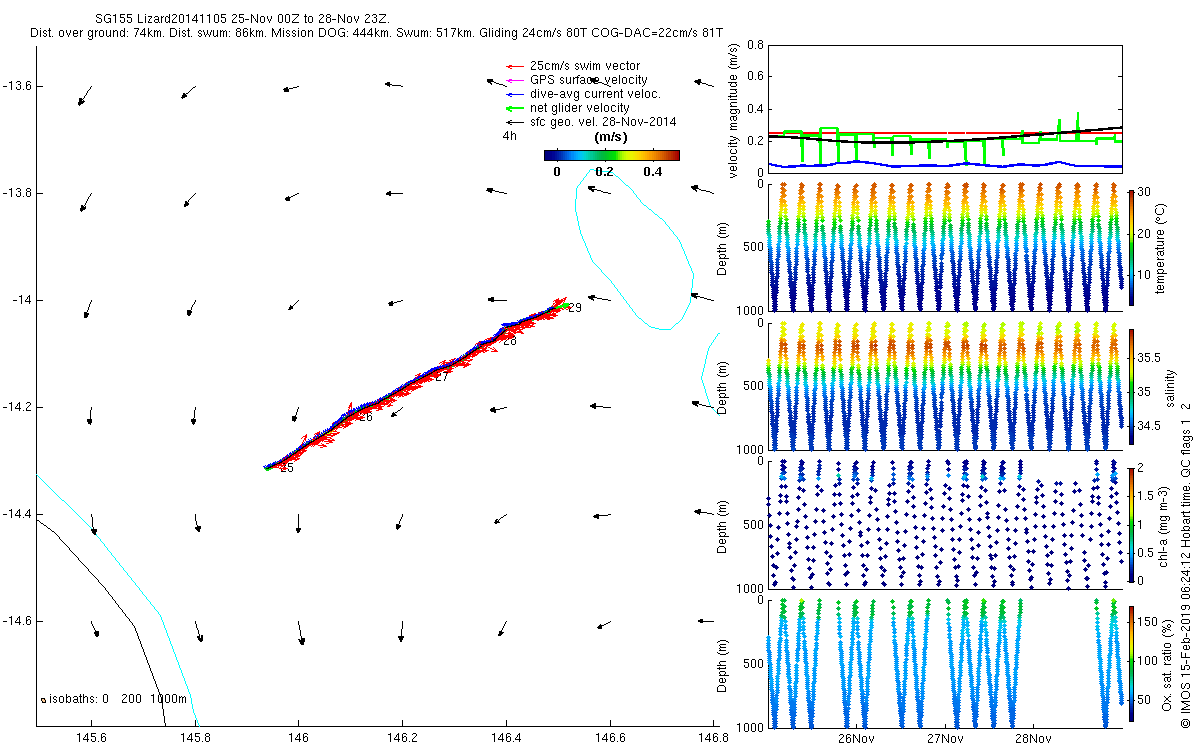Image resolution: width=1200 pixels, height=750 pixels.
Task: Click the 'Depth (m)' label of the oxygen panel
Action: click(722, 663)
